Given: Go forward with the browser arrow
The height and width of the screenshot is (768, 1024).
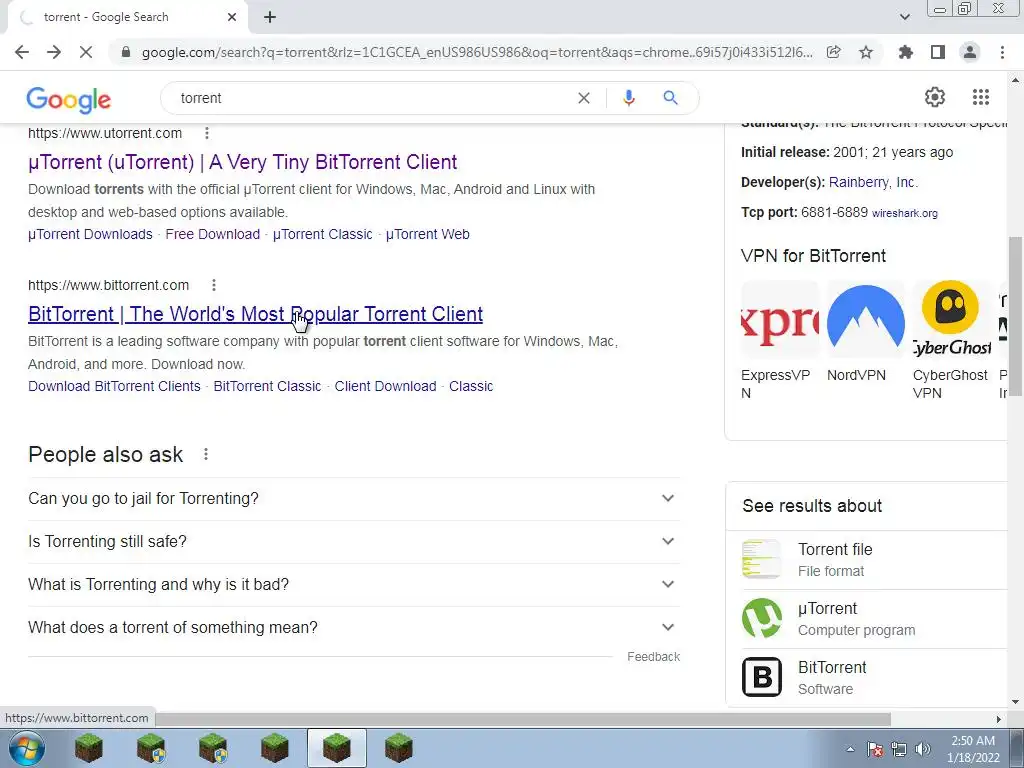Looking at the screenshot, I should pyautogui.click(x=54, y=52).
